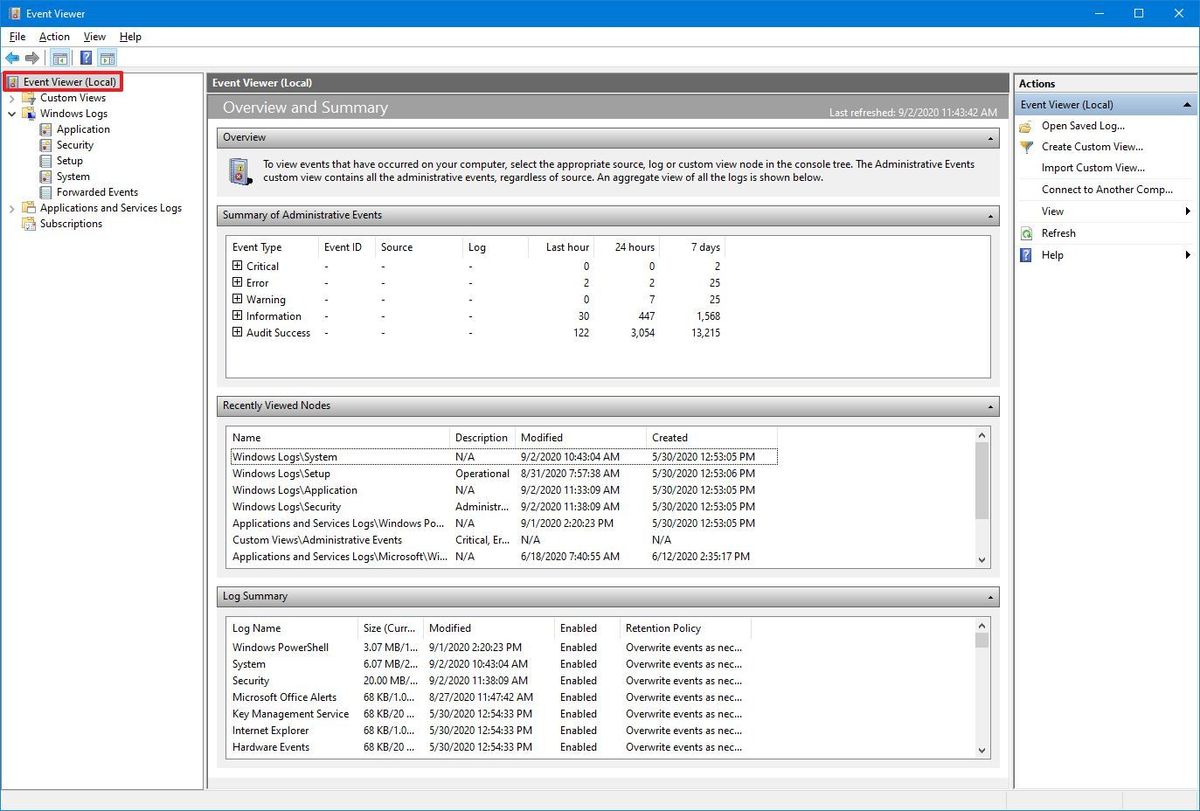
Task: Open the View menu
Action: (x=94, y=36)
